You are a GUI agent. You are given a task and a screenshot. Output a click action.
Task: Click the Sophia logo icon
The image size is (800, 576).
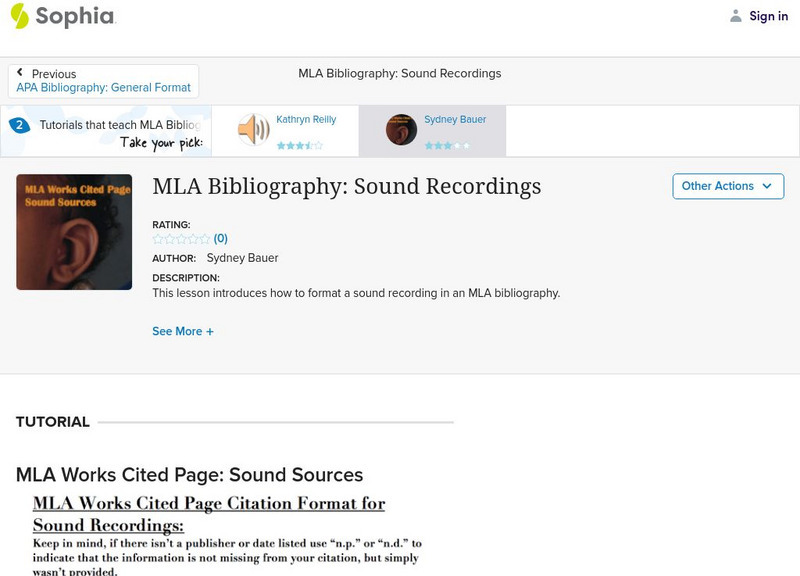click(x=22, y=16)
